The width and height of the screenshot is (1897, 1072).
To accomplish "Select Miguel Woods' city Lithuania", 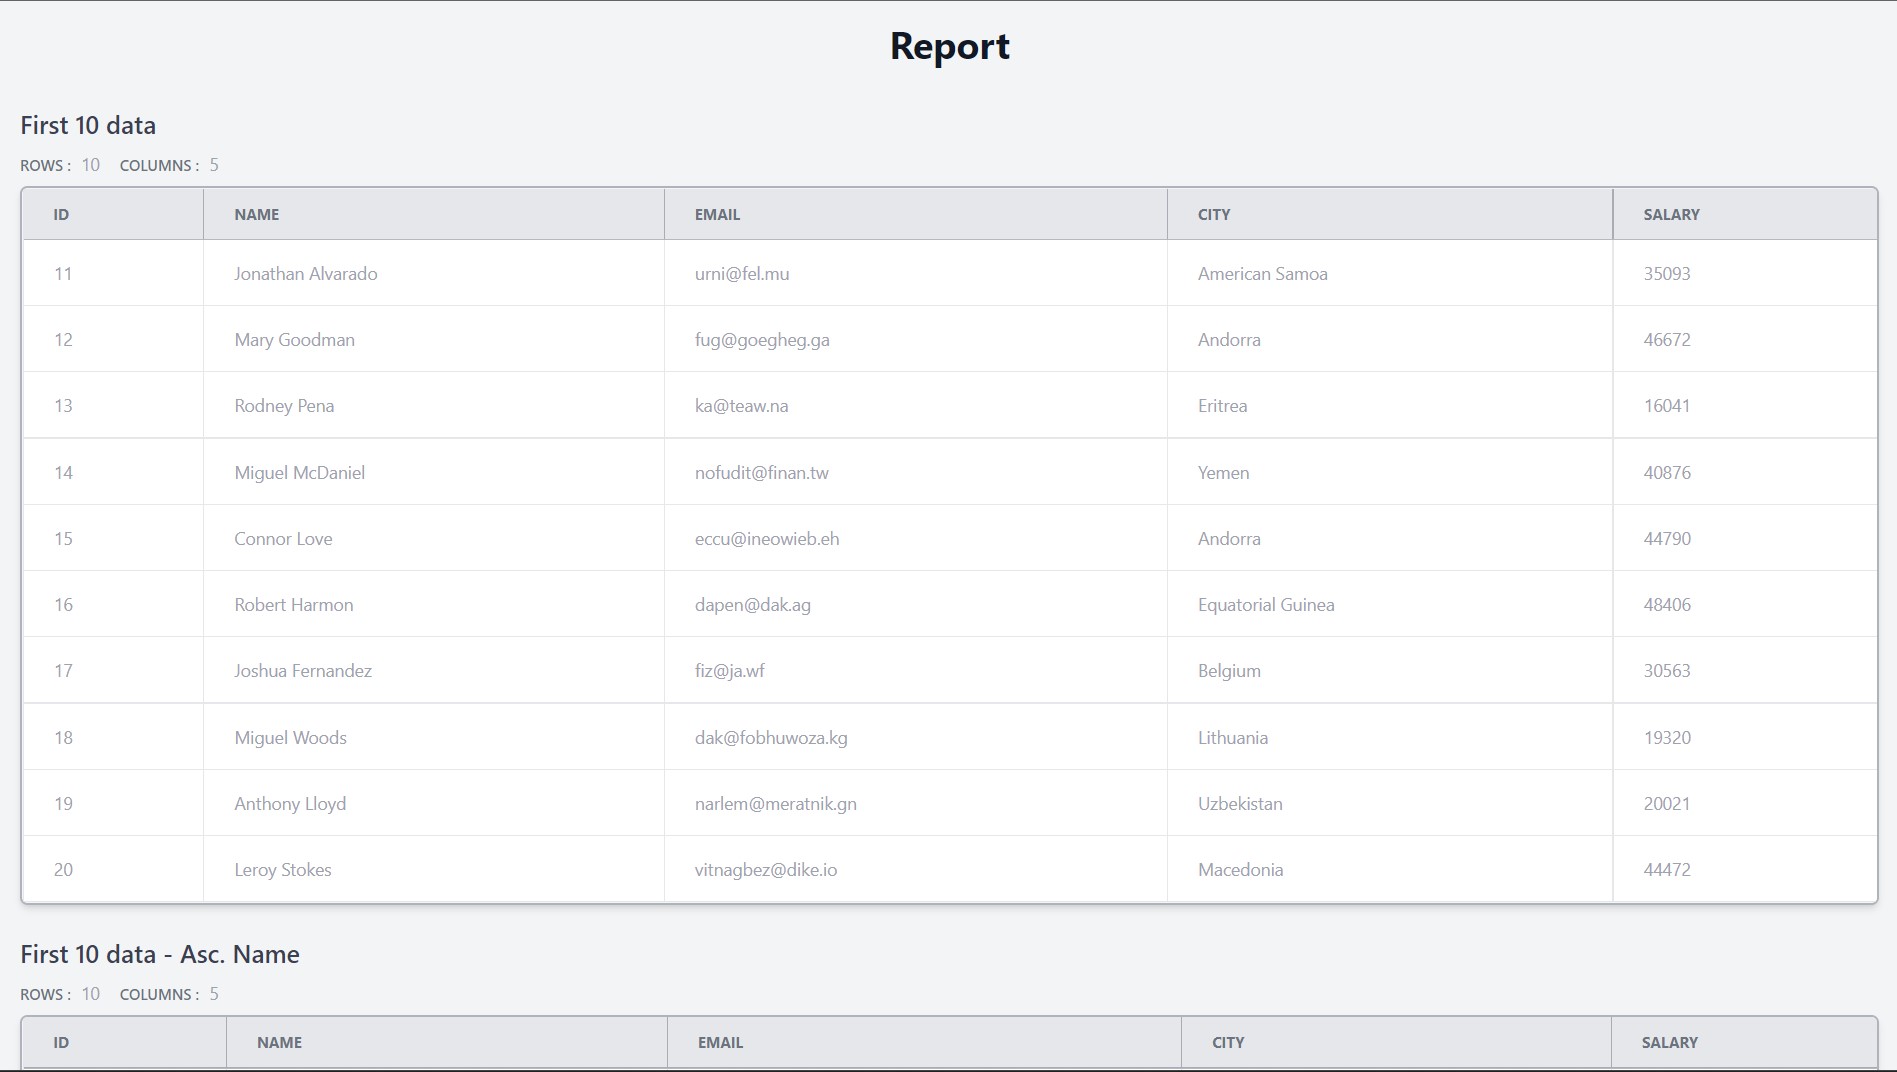I will click(x=1232, y=737).
